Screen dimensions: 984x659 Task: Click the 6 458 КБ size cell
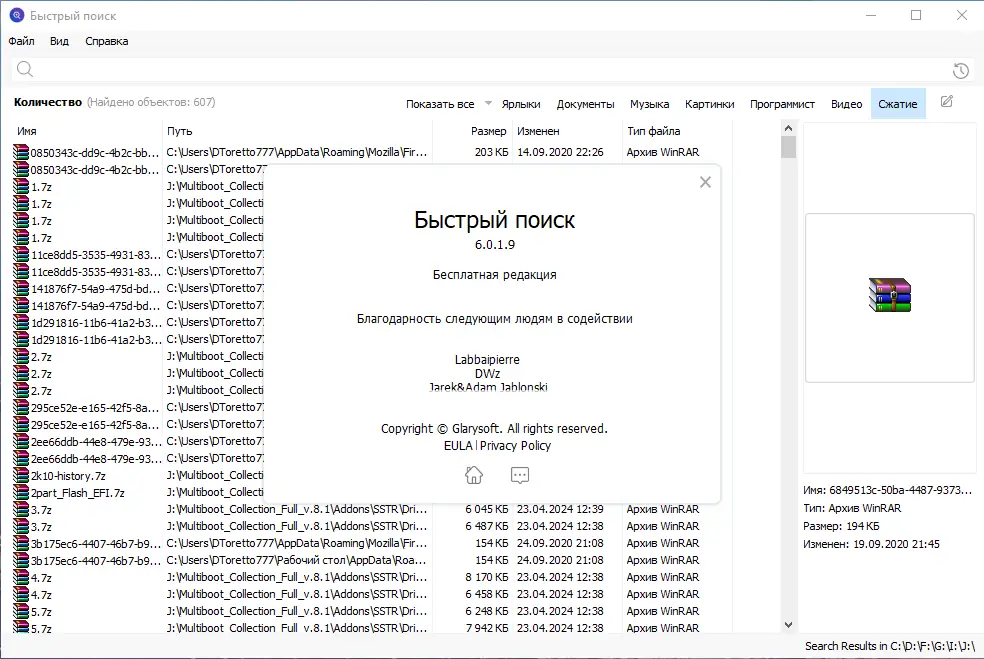point(487,594)
